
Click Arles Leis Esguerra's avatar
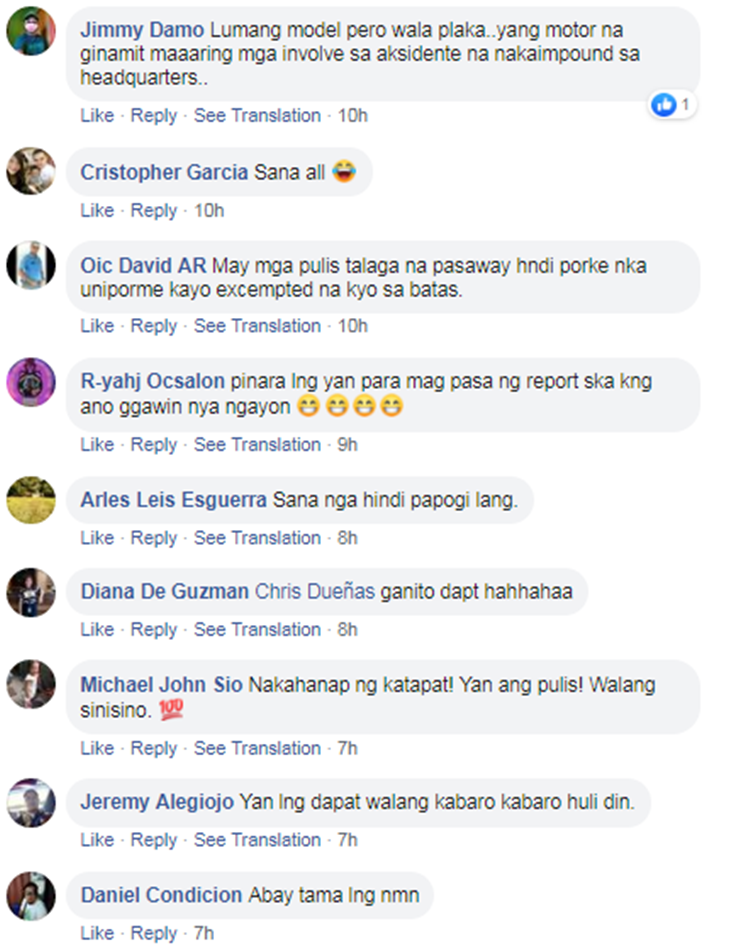pyautogui.click(x=31, y=500)
